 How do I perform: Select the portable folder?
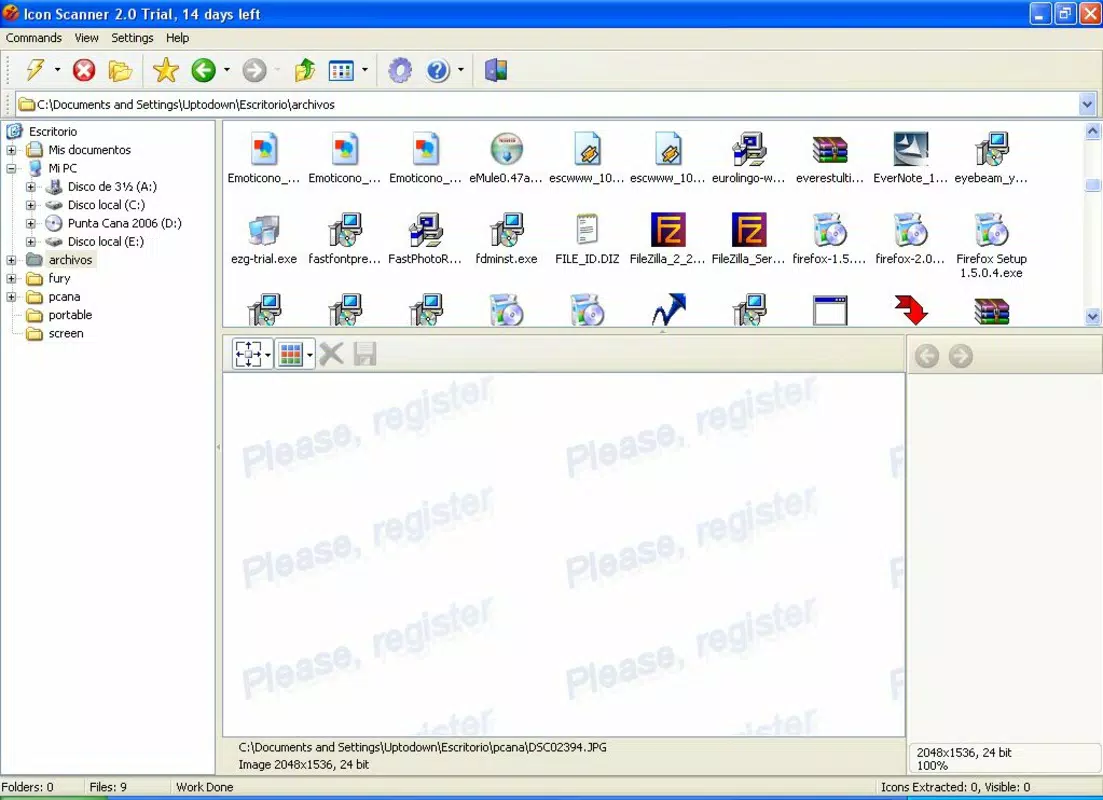pyautogui.click(x=70, y=315)
